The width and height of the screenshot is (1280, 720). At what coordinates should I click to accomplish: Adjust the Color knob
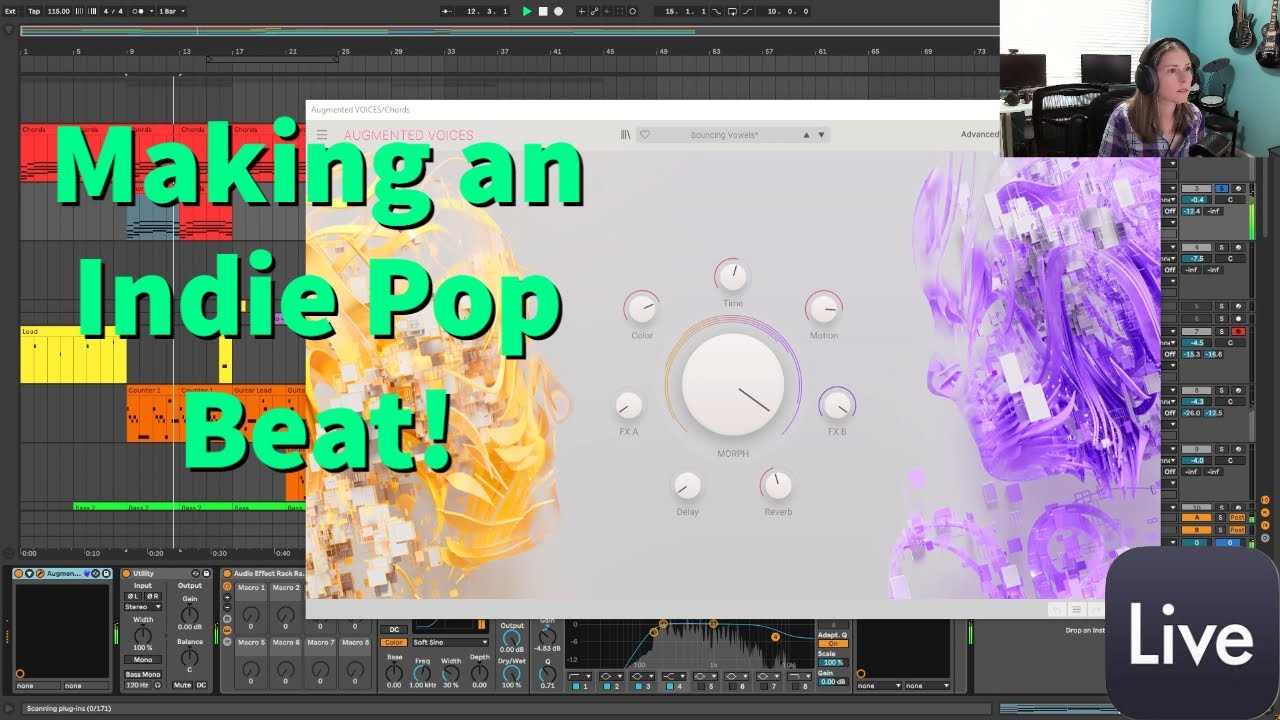[641, 308]
